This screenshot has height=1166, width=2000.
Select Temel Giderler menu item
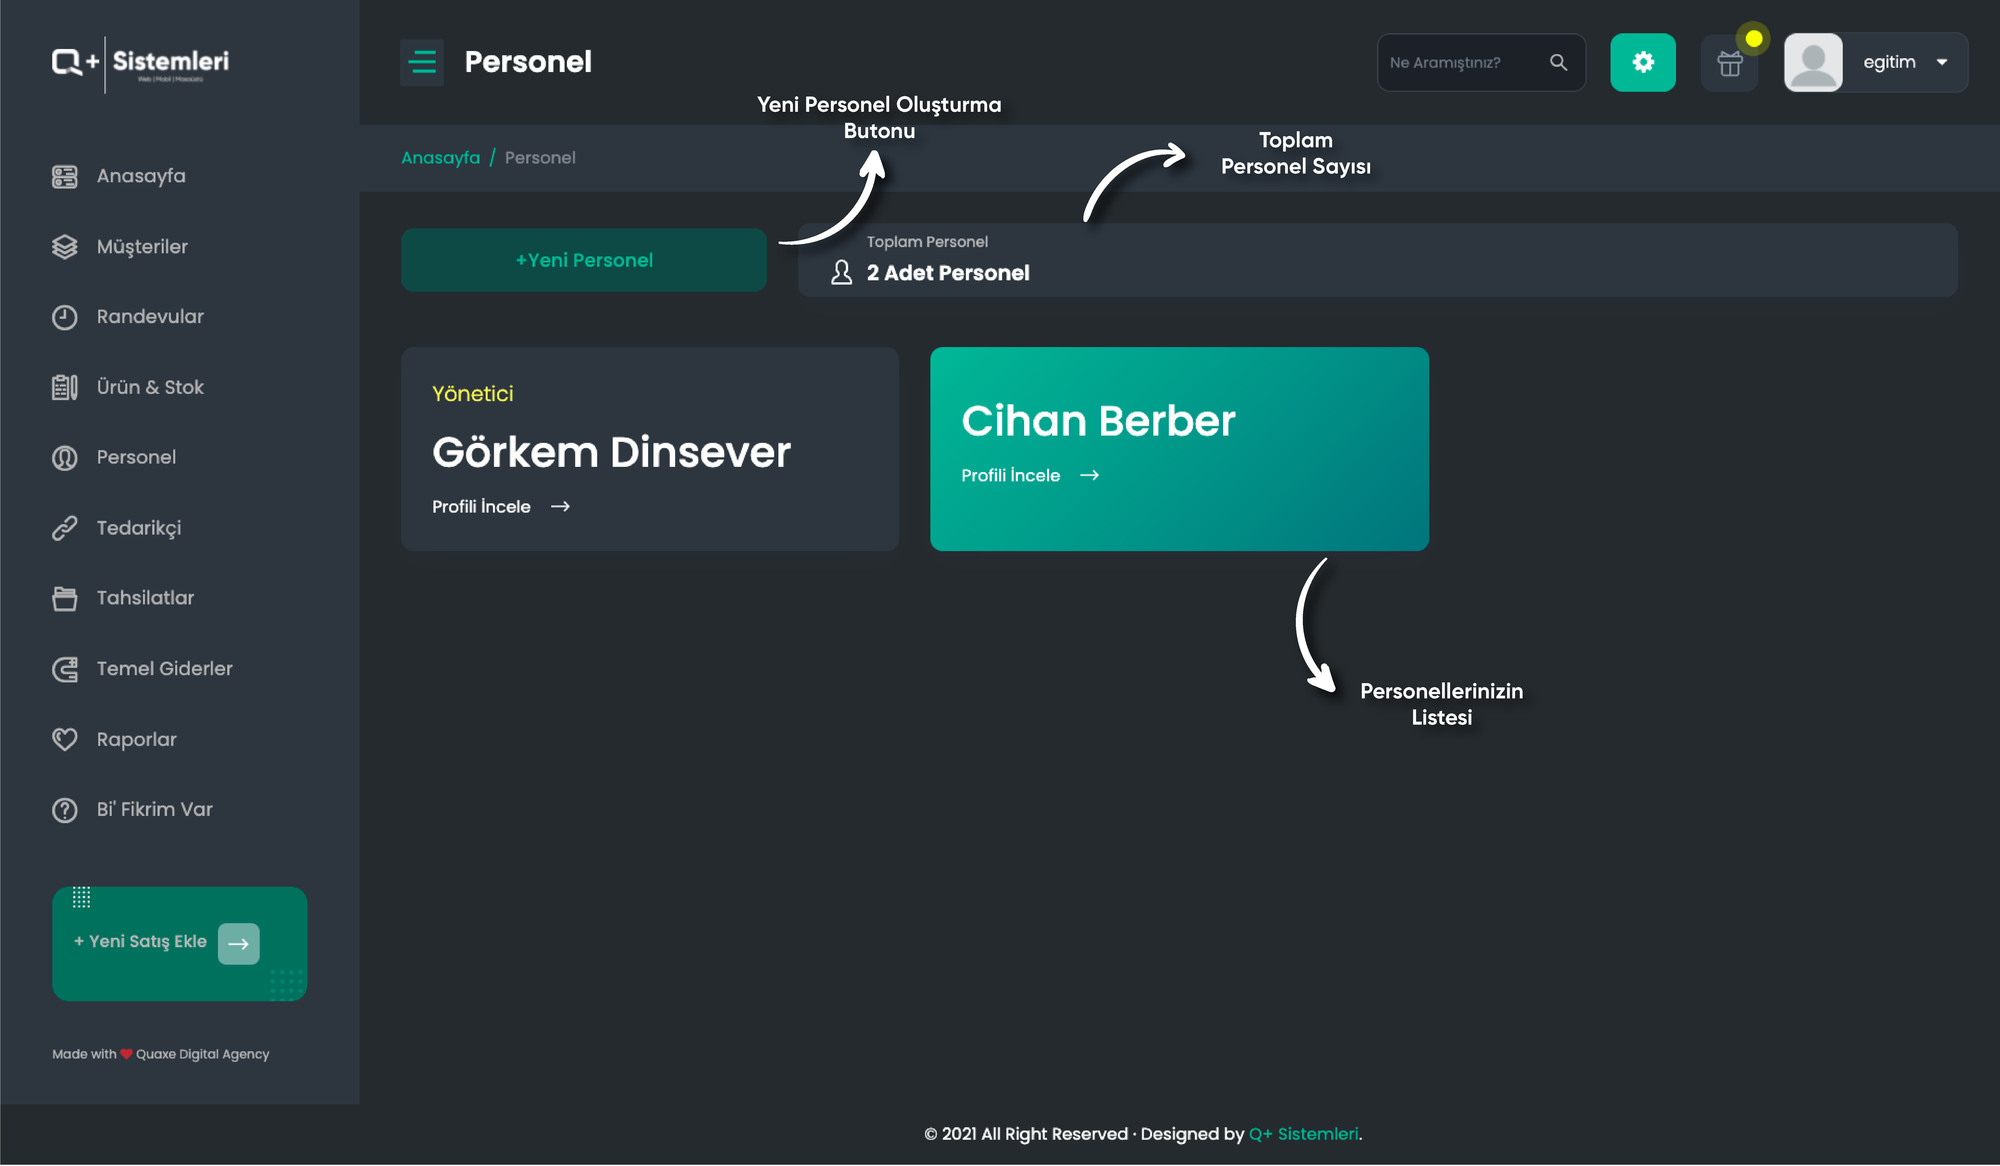(x=164, y=669)
